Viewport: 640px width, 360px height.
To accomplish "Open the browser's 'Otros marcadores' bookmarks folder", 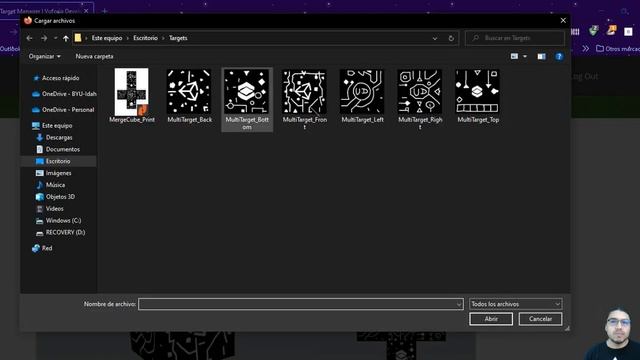I will (x=618, y=49).
